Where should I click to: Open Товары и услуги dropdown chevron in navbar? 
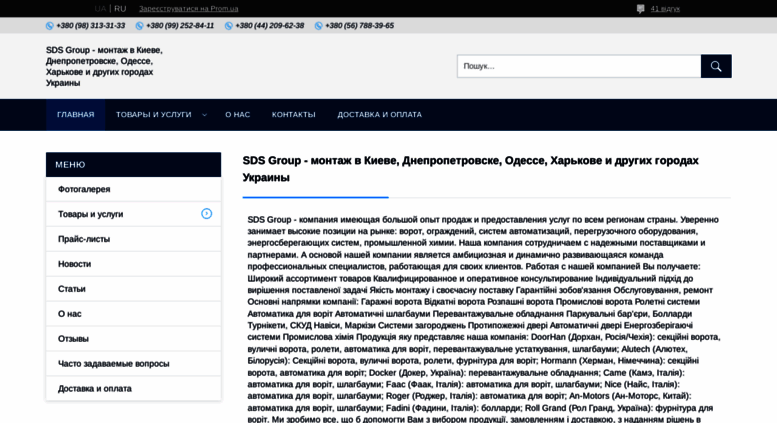coord(205,115)
